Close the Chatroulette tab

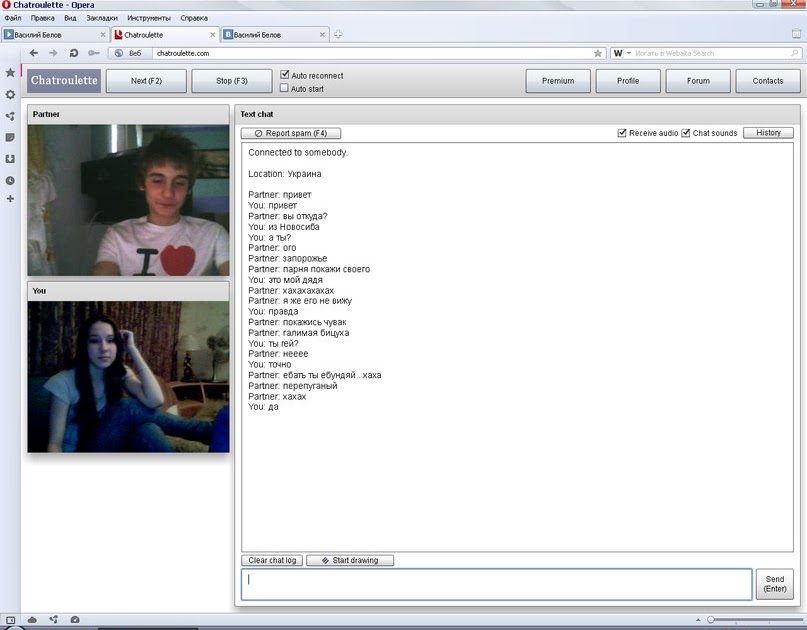point(213,34)
